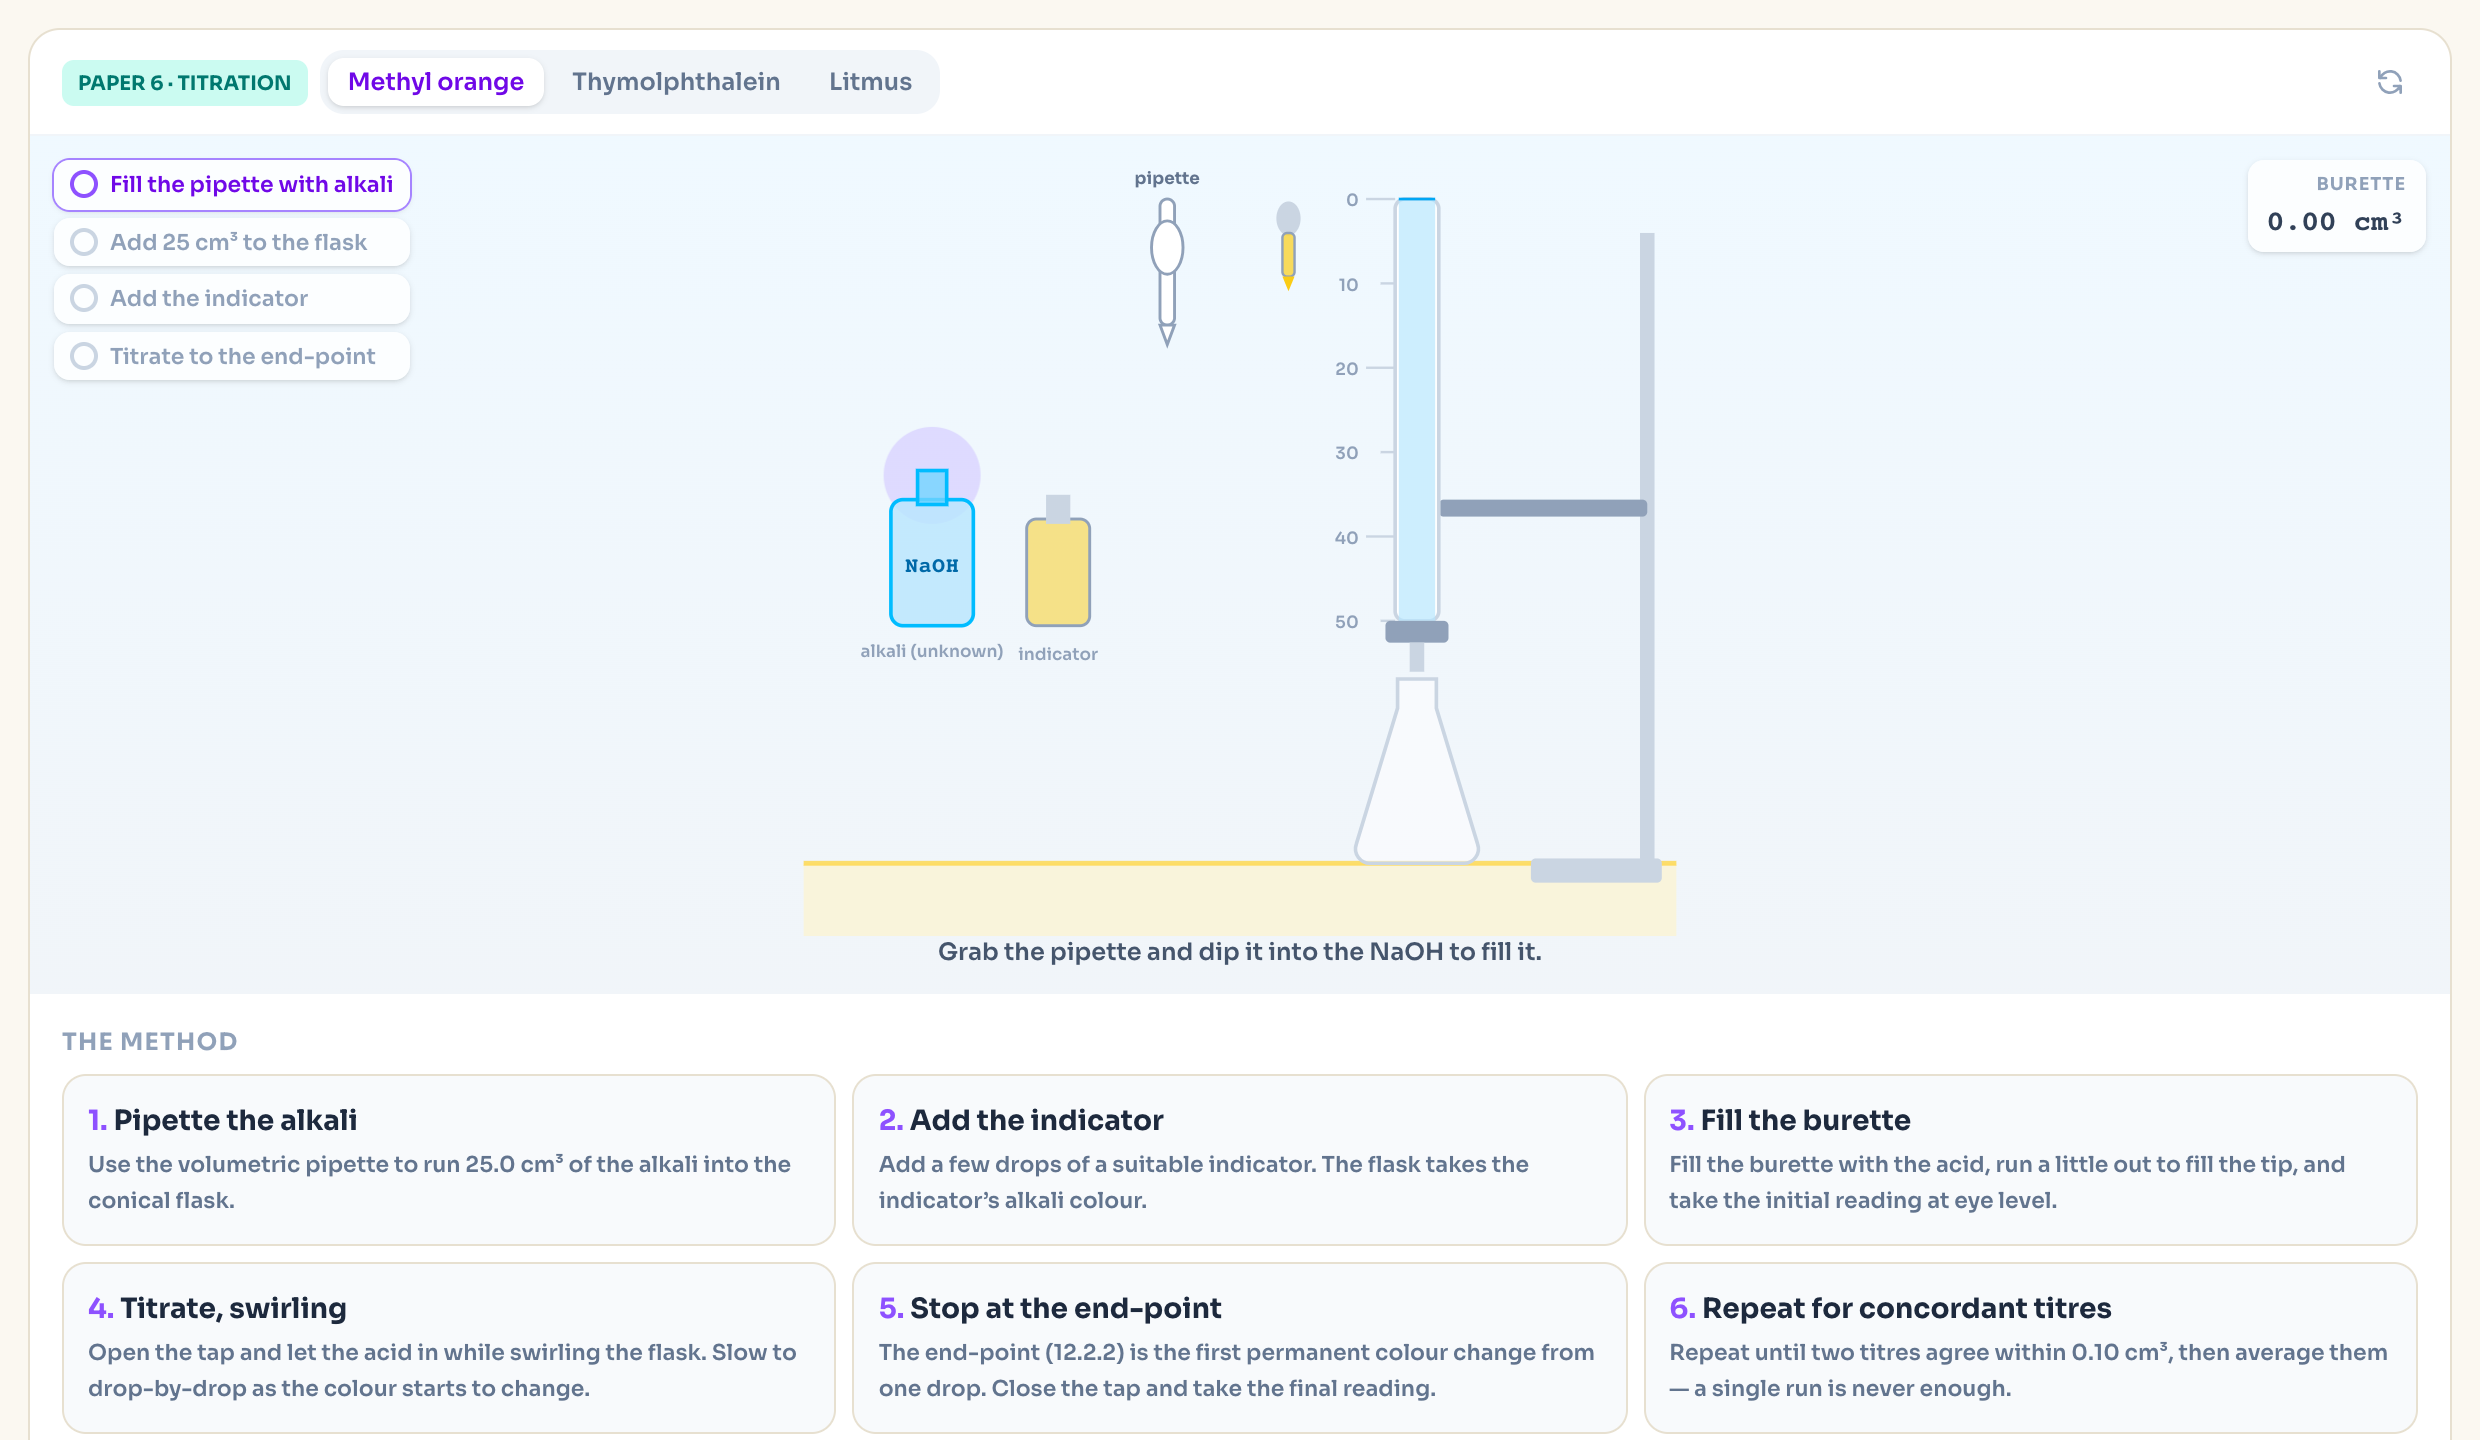
Task: Click the burette scale mark 0
Action: (1352, 200)
